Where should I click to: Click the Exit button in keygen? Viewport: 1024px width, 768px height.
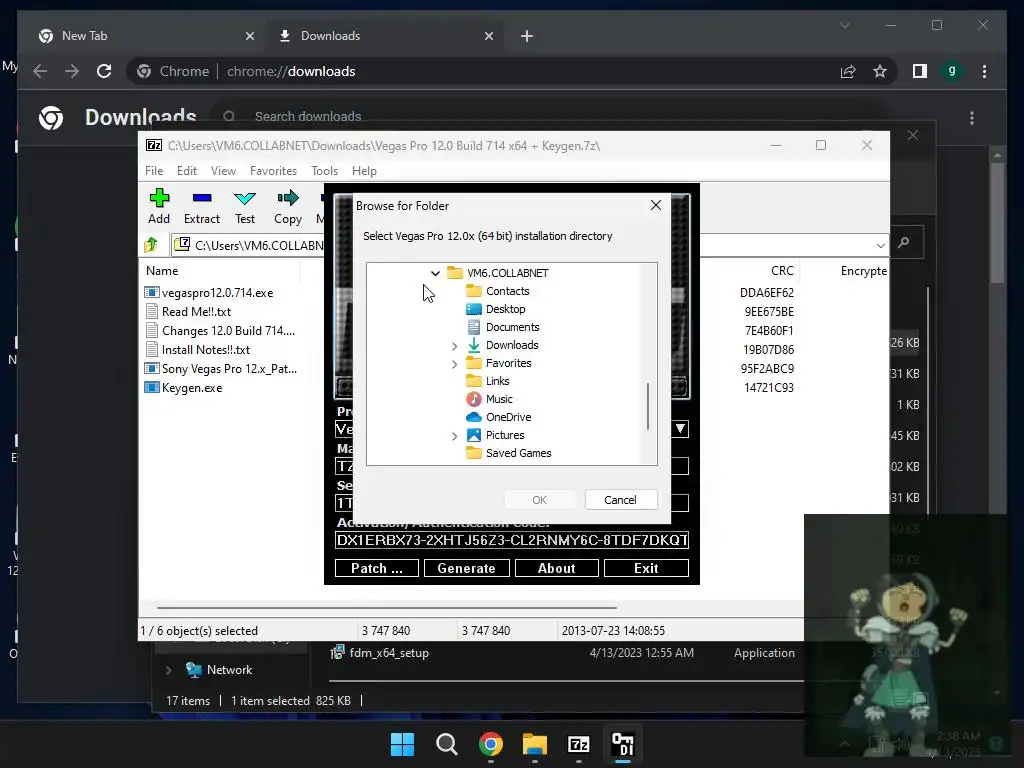coord(646,568)
